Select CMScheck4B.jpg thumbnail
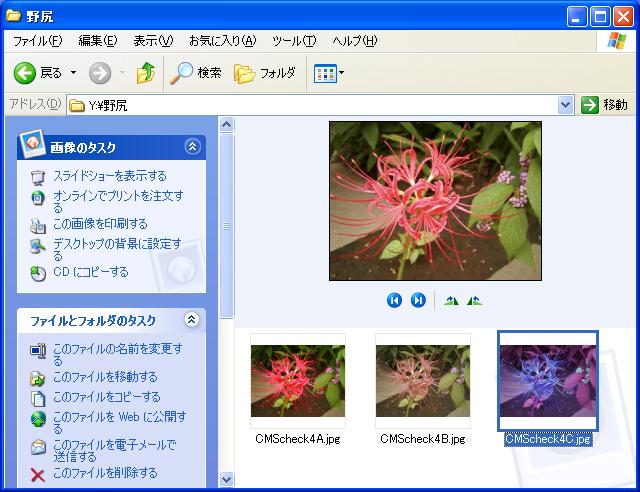Image resolution: width=640 pixels, height=492 pixels. 423,381
